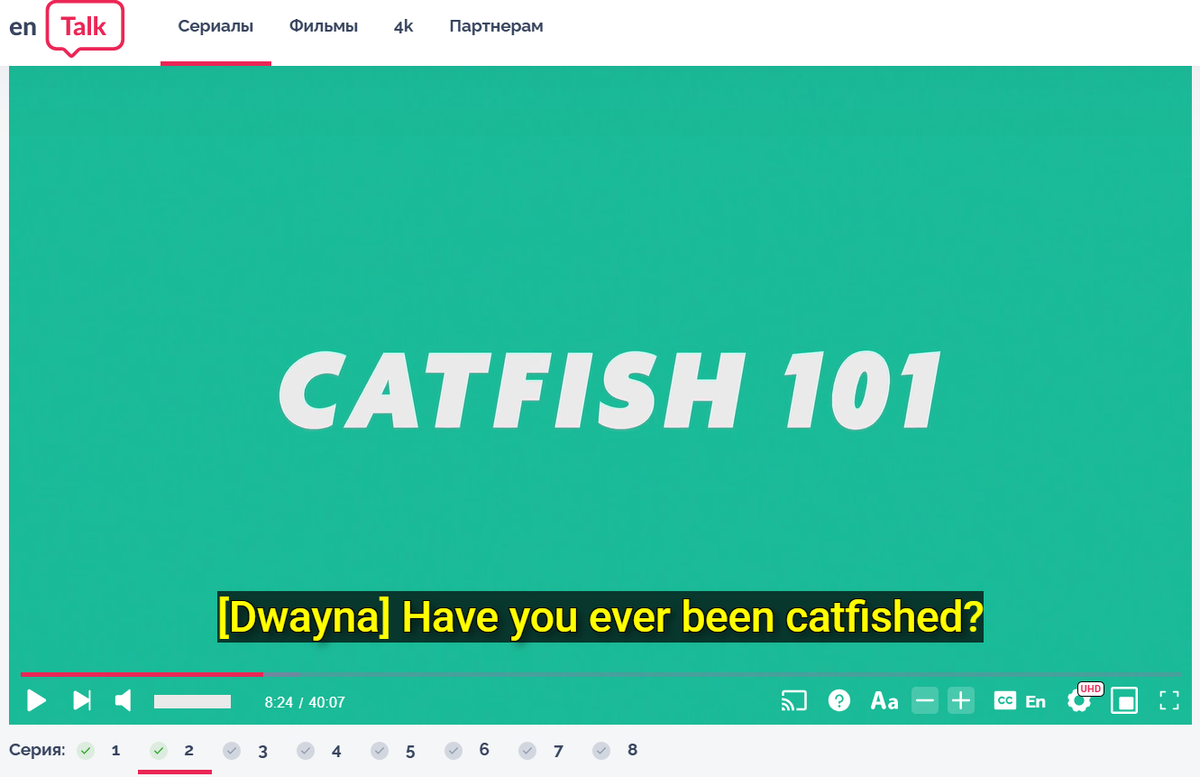Viewport: 1200px width, 777px height.
Task: Open the Партнерам tab
Action: coord(496,27)
